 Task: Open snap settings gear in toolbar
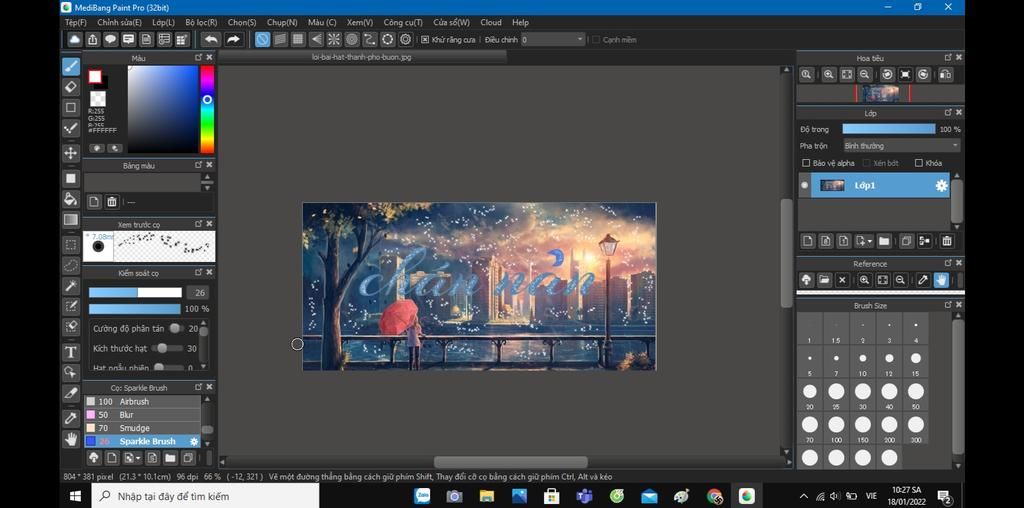[406, 39]
